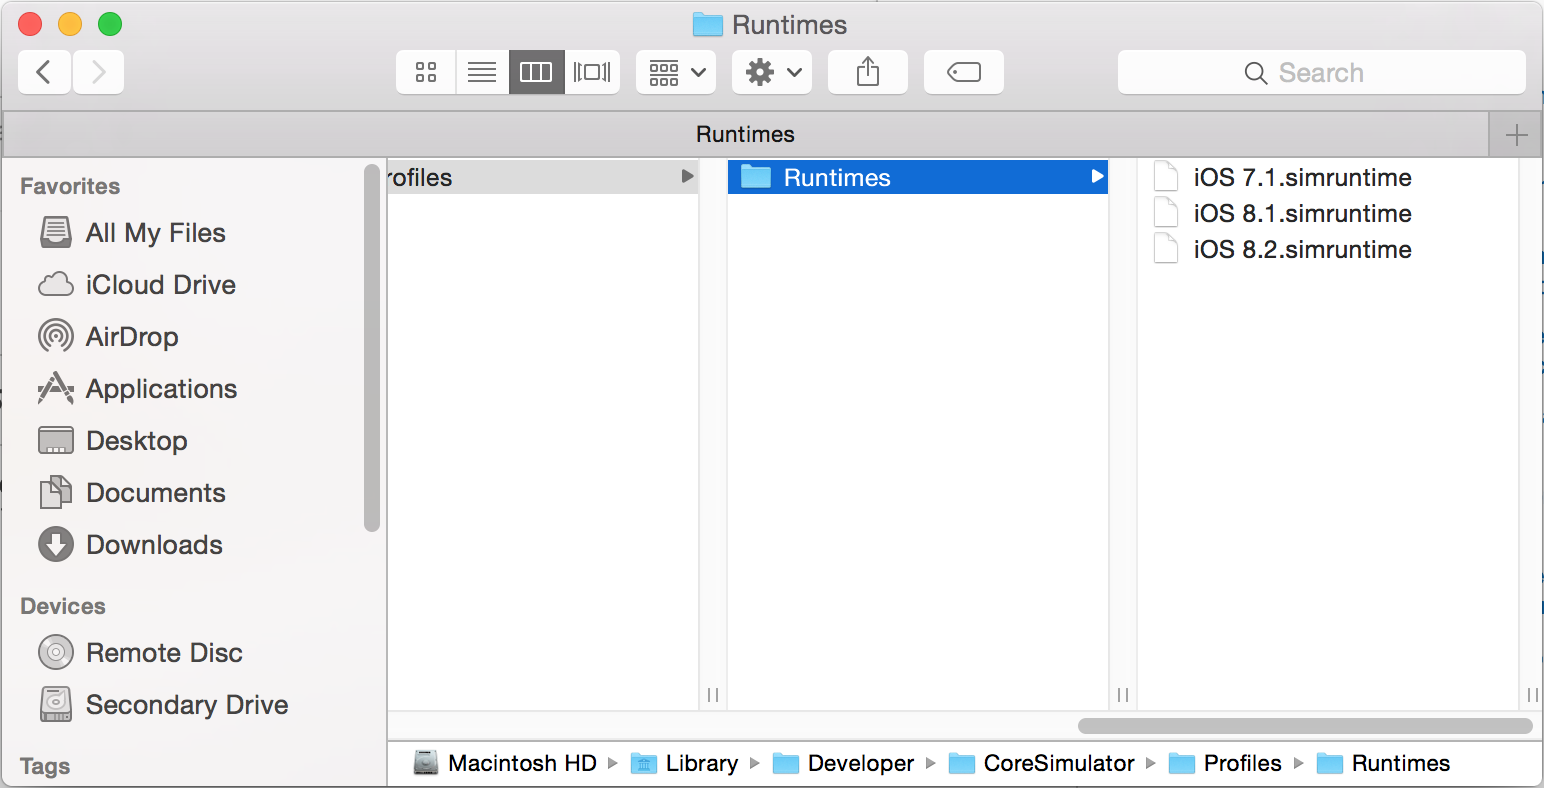
Task: Select the Runtimes tab
Action: [745, 134]
